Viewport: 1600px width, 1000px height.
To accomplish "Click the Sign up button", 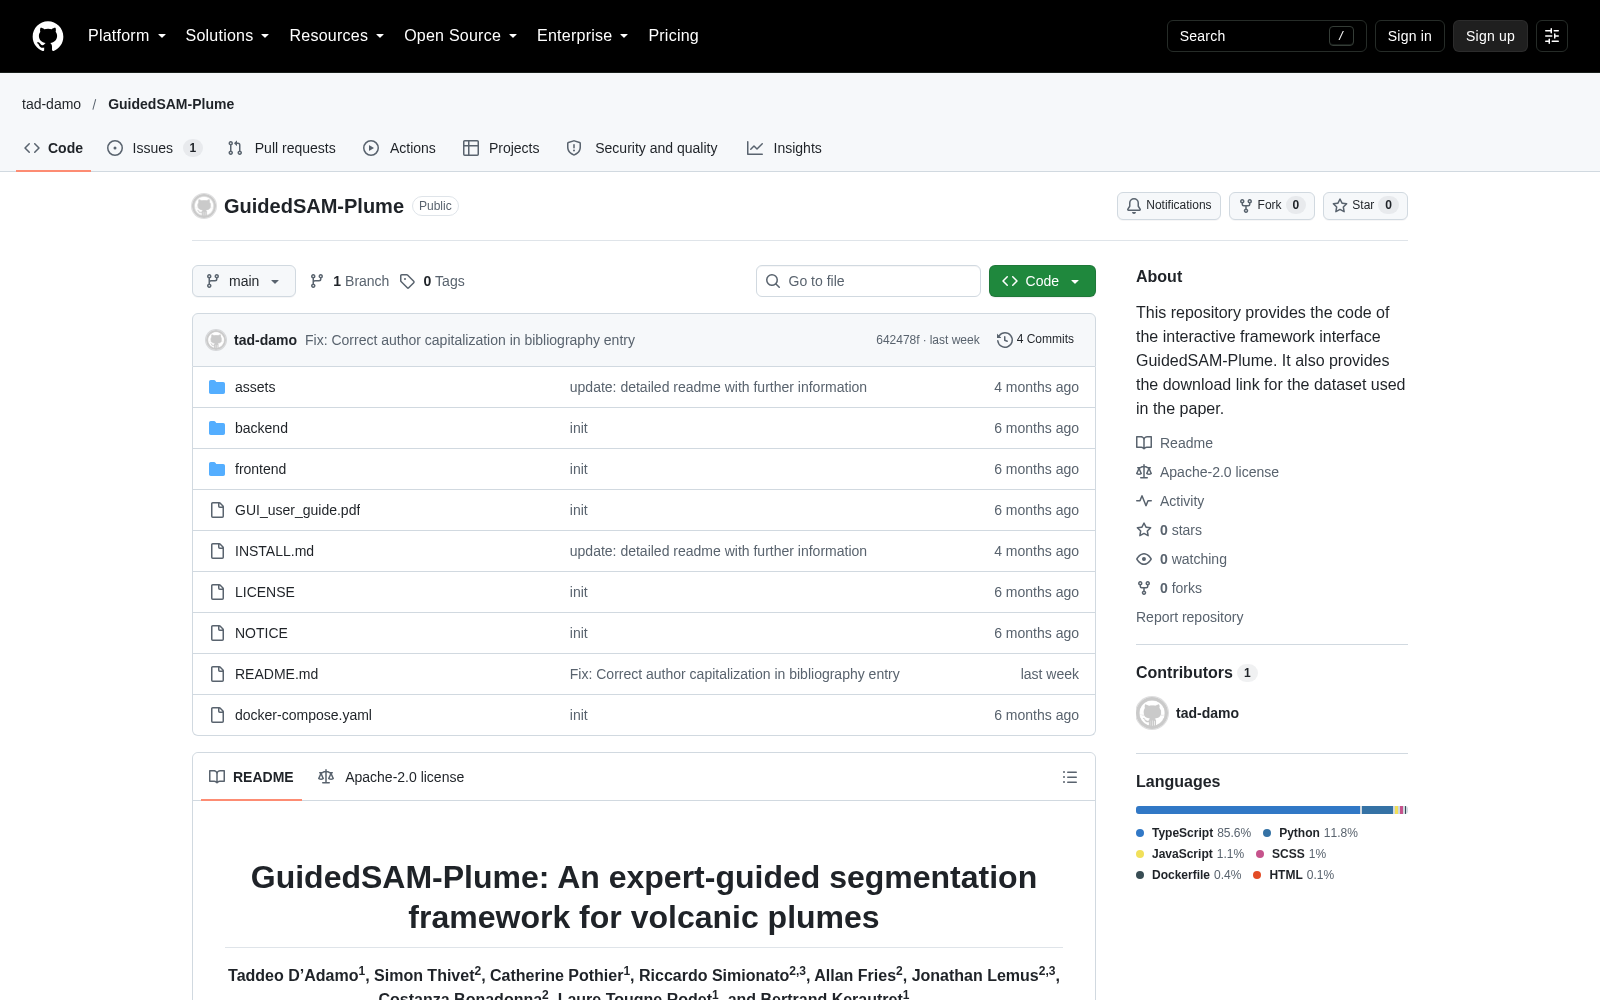I will 1490,36.
